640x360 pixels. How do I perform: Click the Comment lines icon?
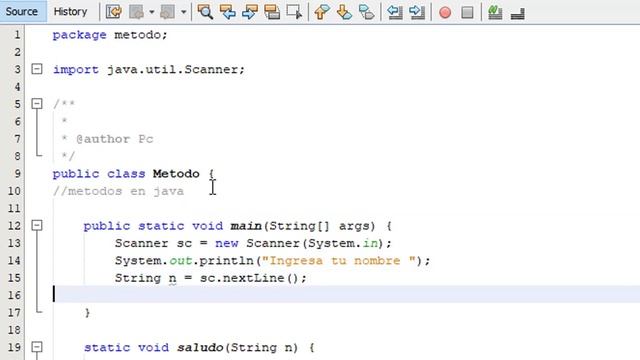click(x=495, y=12)
